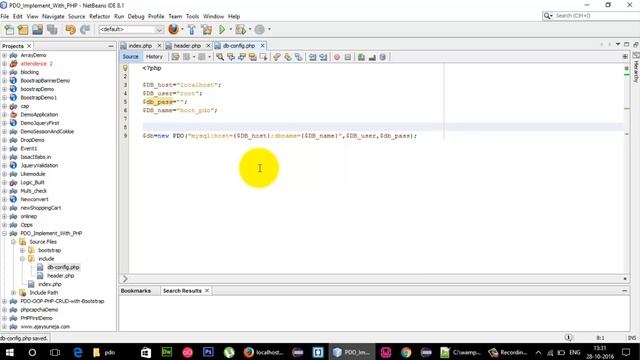Click the Find Selection magnifier icon in editor toolbar
Image resolution: width=640 pixels, height=360 pixels.
tap(220, 57)
